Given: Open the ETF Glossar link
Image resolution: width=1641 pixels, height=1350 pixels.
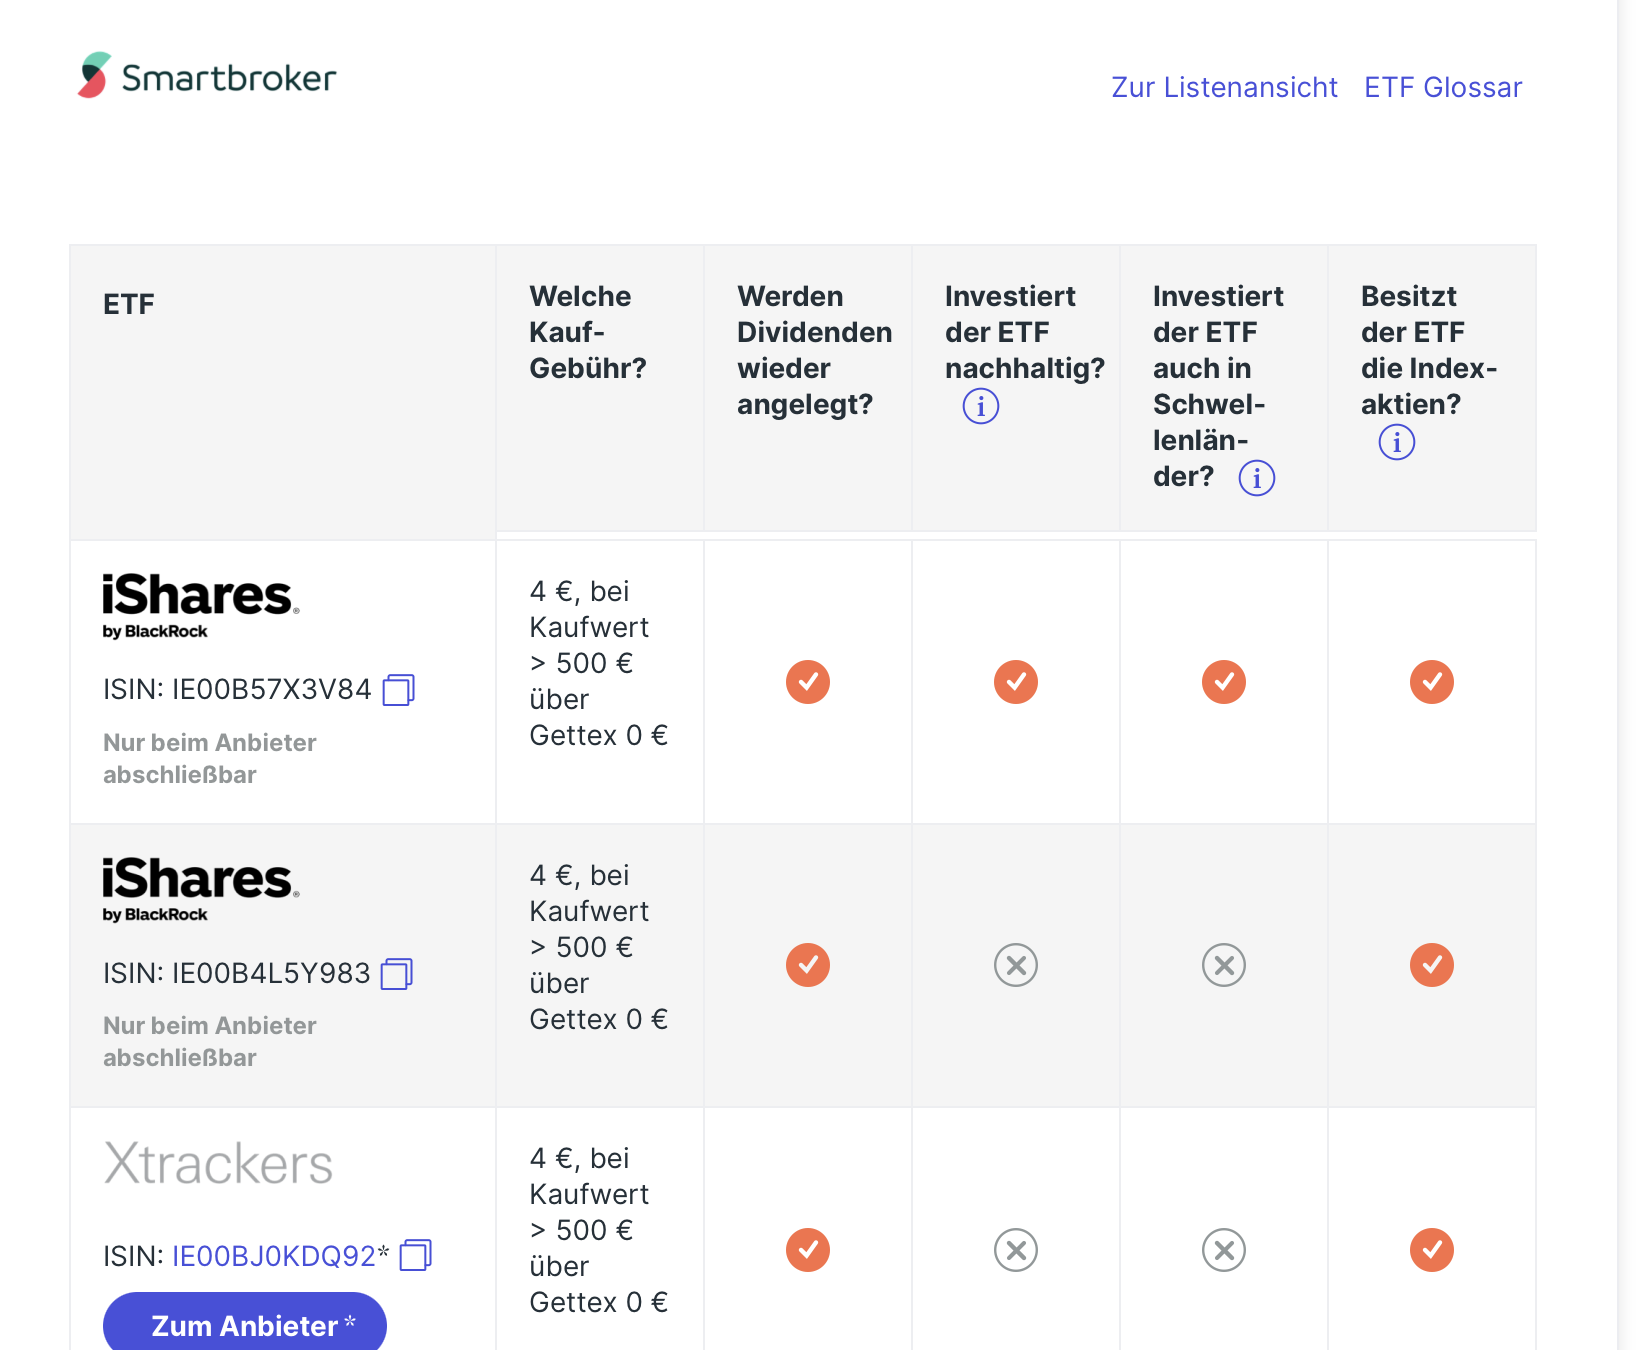Looking at the screenshot, I should [1442, 88].
